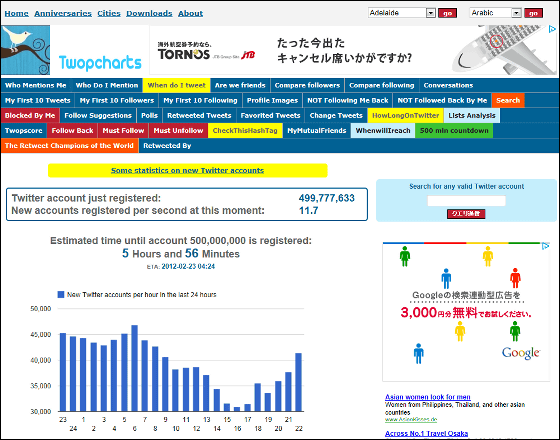Open WhenwillIreach tab
560x440 pixels.
[383, 130]
